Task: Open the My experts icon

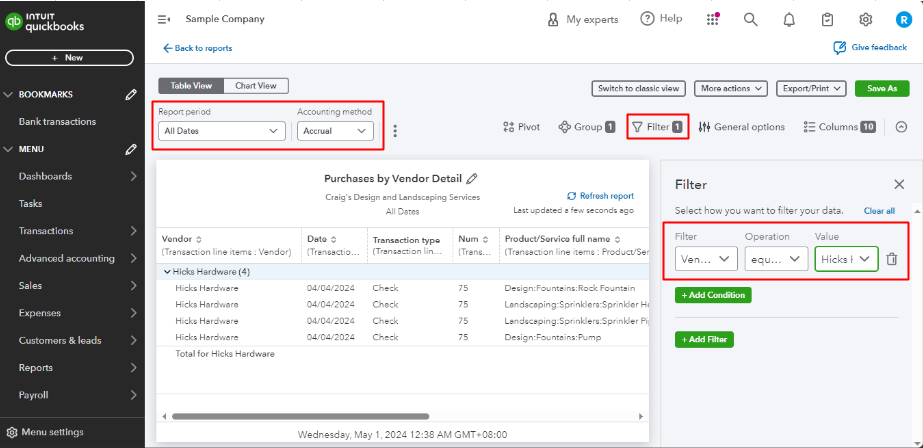Action: 552,19
